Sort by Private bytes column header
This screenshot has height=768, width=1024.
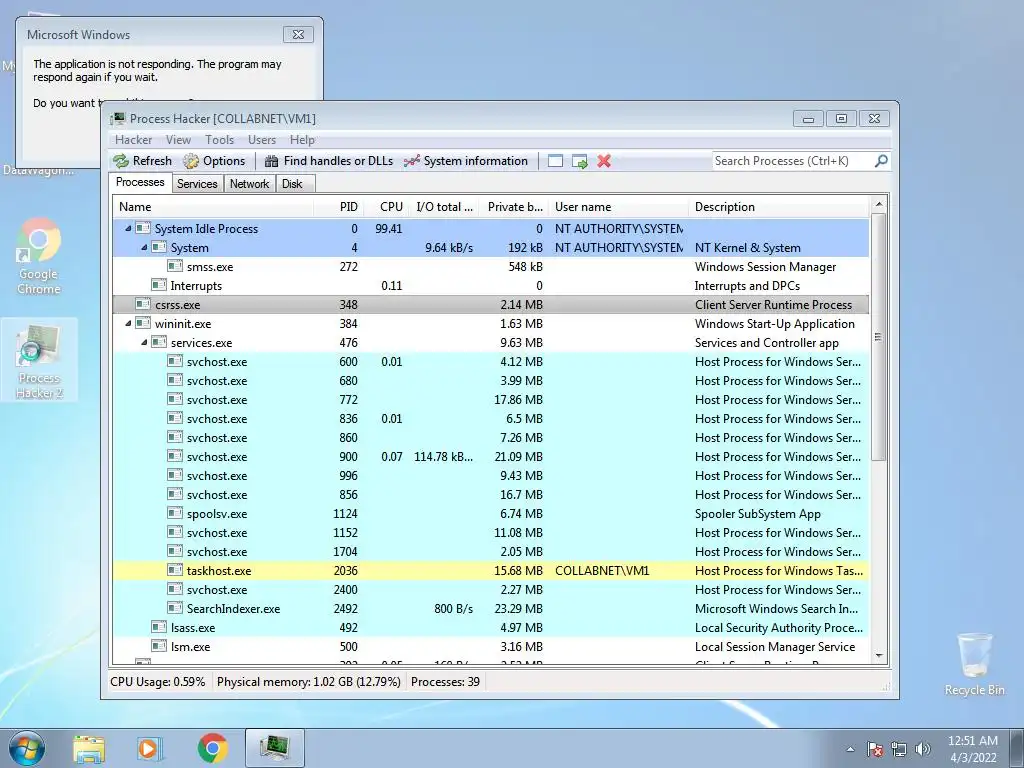(x=514, y=206)
